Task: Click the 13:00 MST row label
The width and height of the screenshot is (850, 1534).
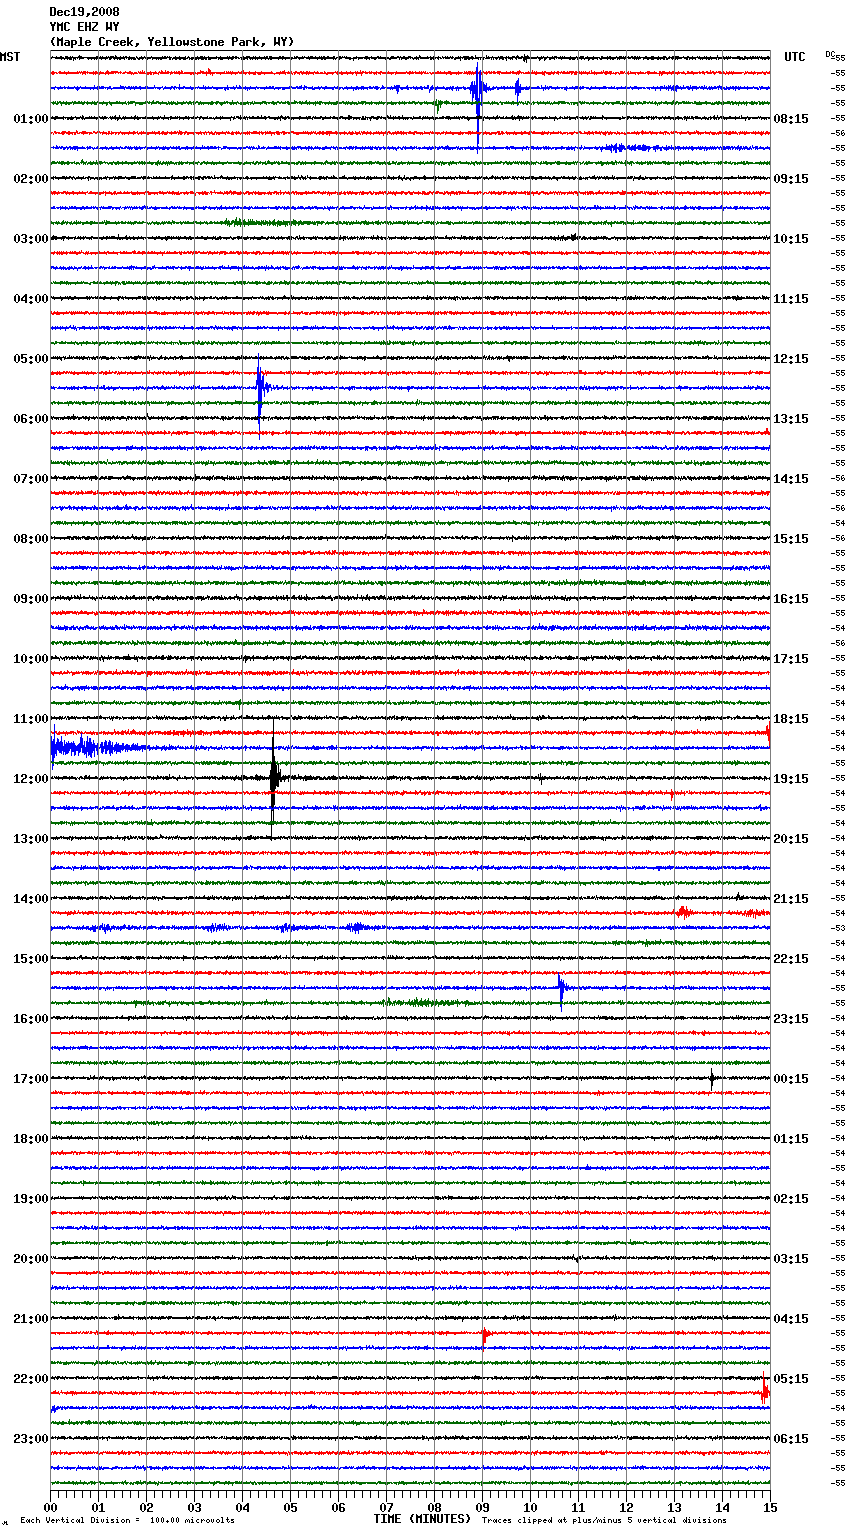Action: click(31, 839)
